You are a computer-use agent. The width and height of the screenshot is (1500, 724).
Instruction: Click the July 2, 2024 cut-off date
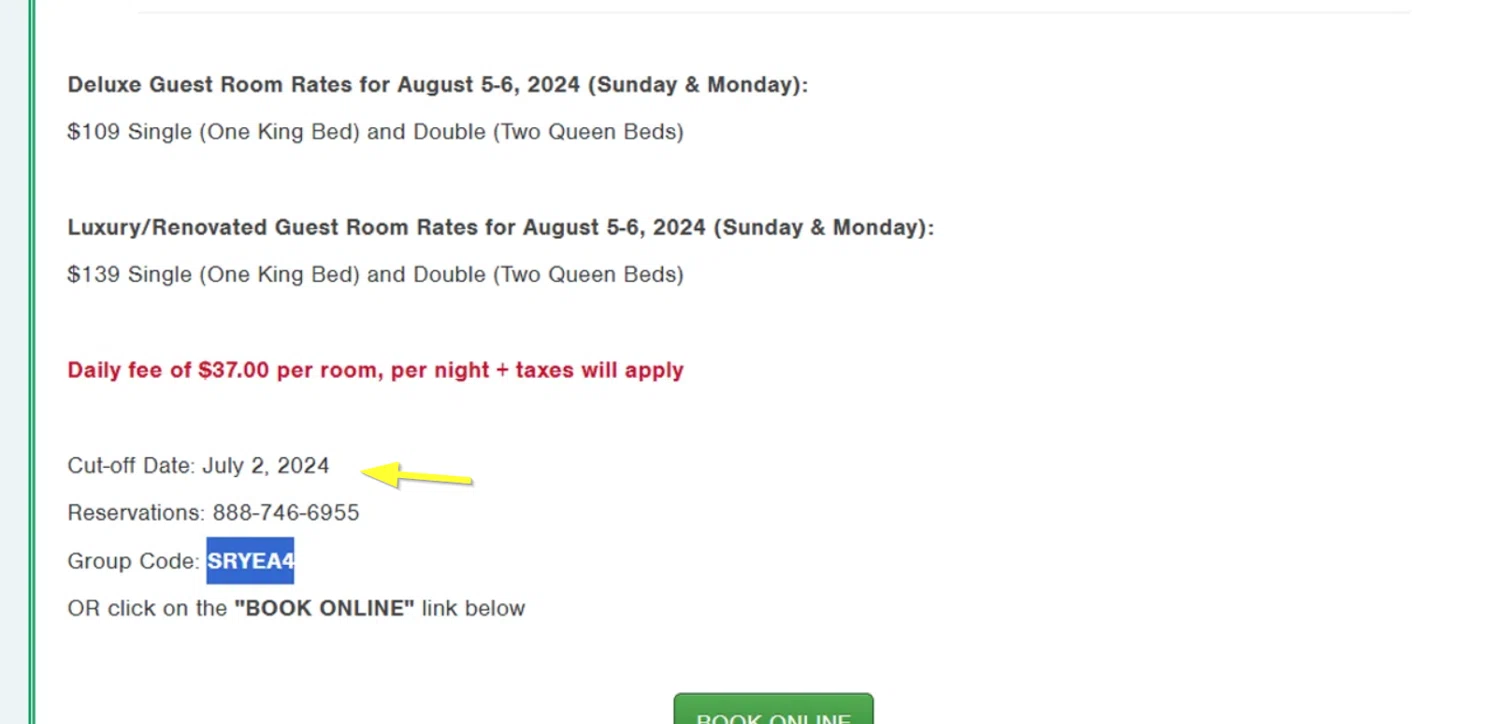tap(265, 466)
